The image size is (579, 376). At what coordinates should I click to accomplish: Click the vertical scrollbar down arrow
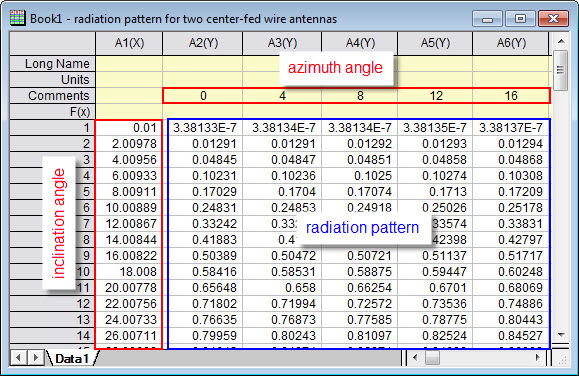(x=561, y=335)
